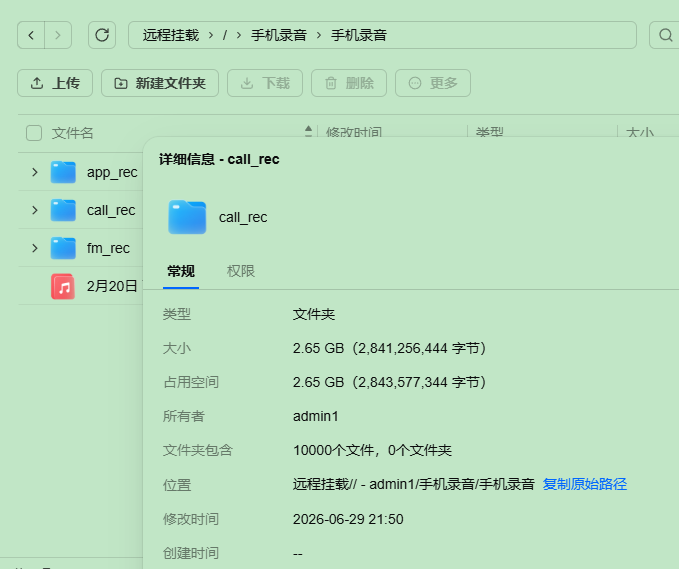Viewport: 679px width, 569px height.
Task: Go forward with the right arrow button
Action: [x=58, y=35]
